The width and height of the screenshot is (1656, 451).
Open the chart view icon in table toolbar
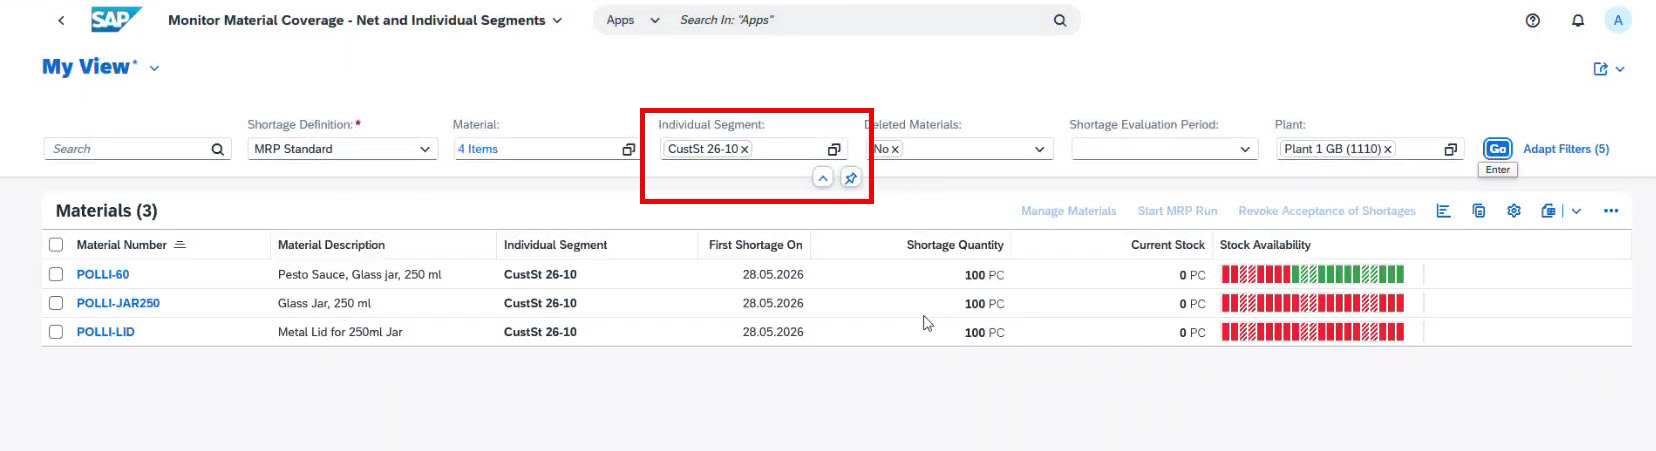[x=1443, y=211]
